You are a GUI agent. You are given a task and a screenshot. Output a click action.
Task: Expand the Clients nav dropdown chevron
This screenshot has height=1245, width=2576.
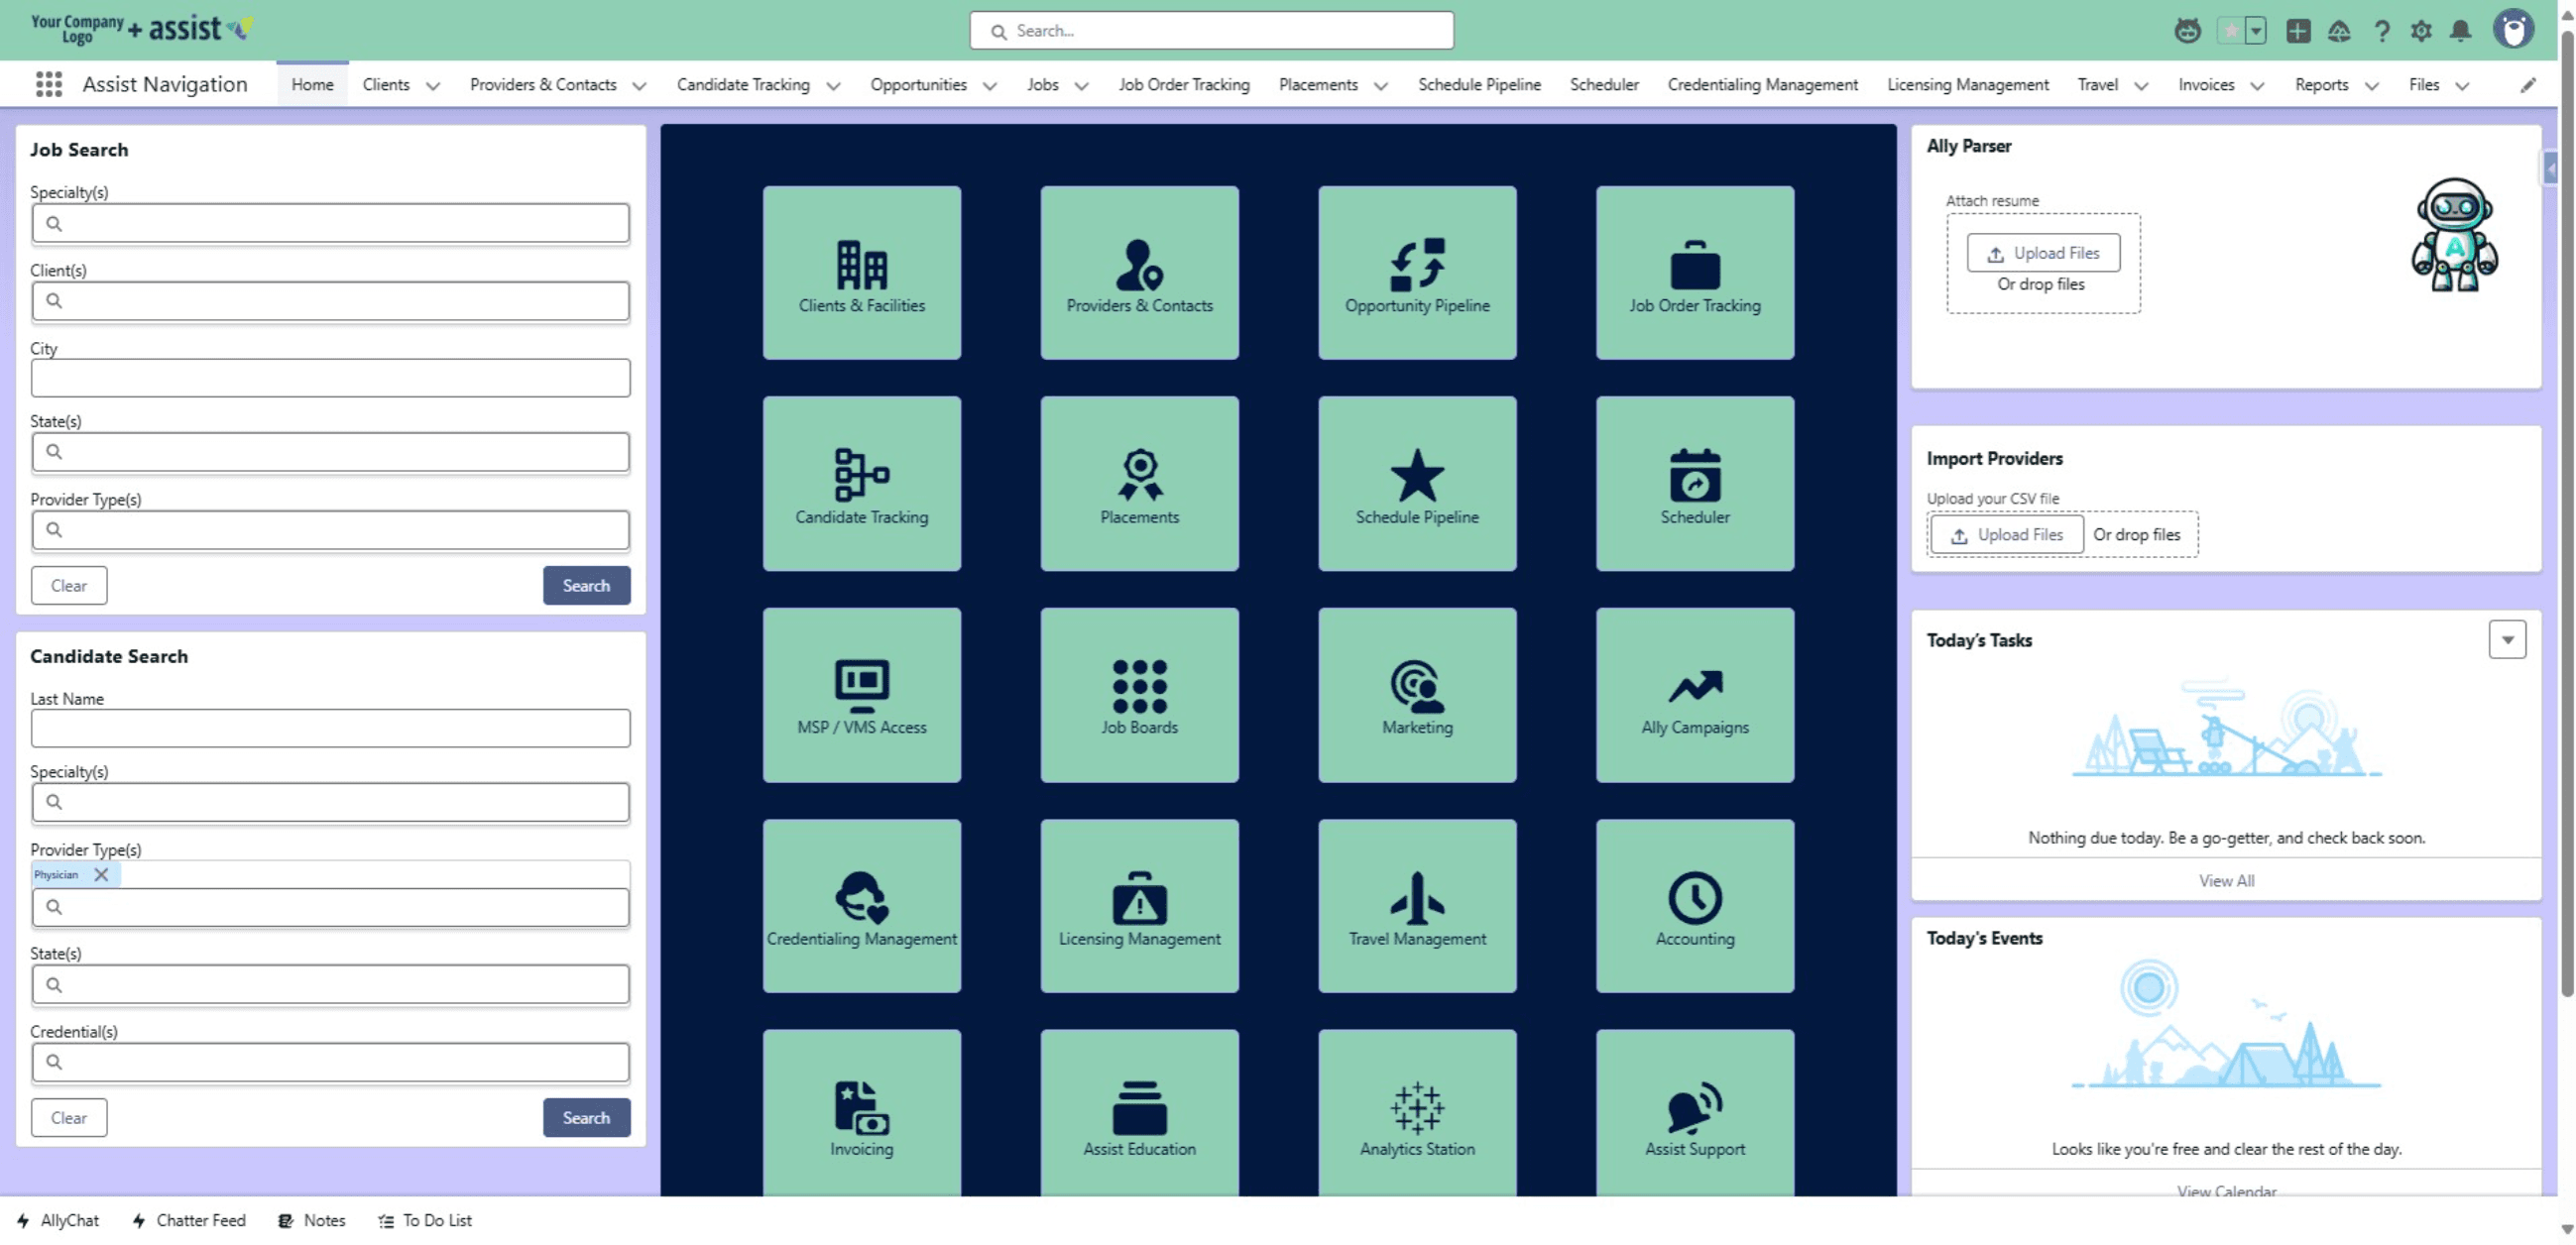[x=433, y=86]
